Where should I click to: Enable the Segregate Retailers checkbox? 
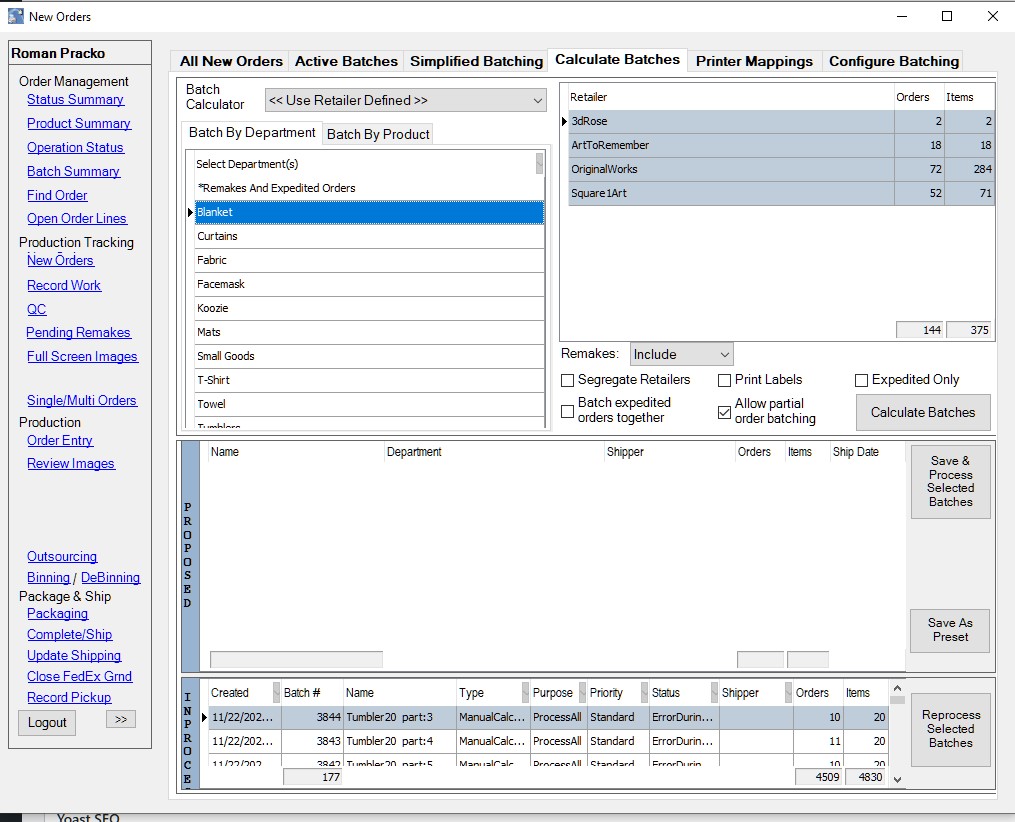click(x=568, y=380)
